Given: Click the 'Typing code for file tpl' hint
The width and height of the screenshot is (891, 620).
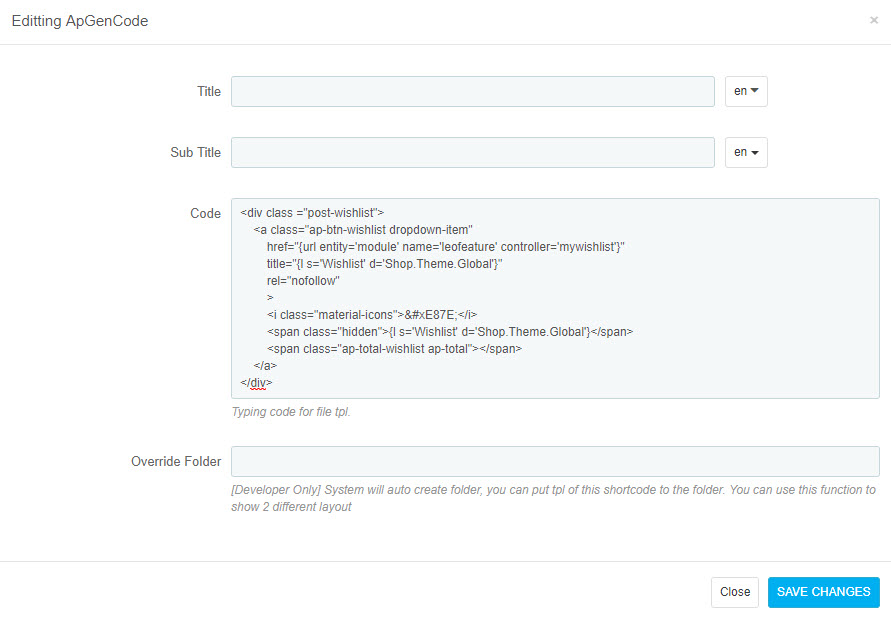Looking at the screenshot, I should 291,412.
